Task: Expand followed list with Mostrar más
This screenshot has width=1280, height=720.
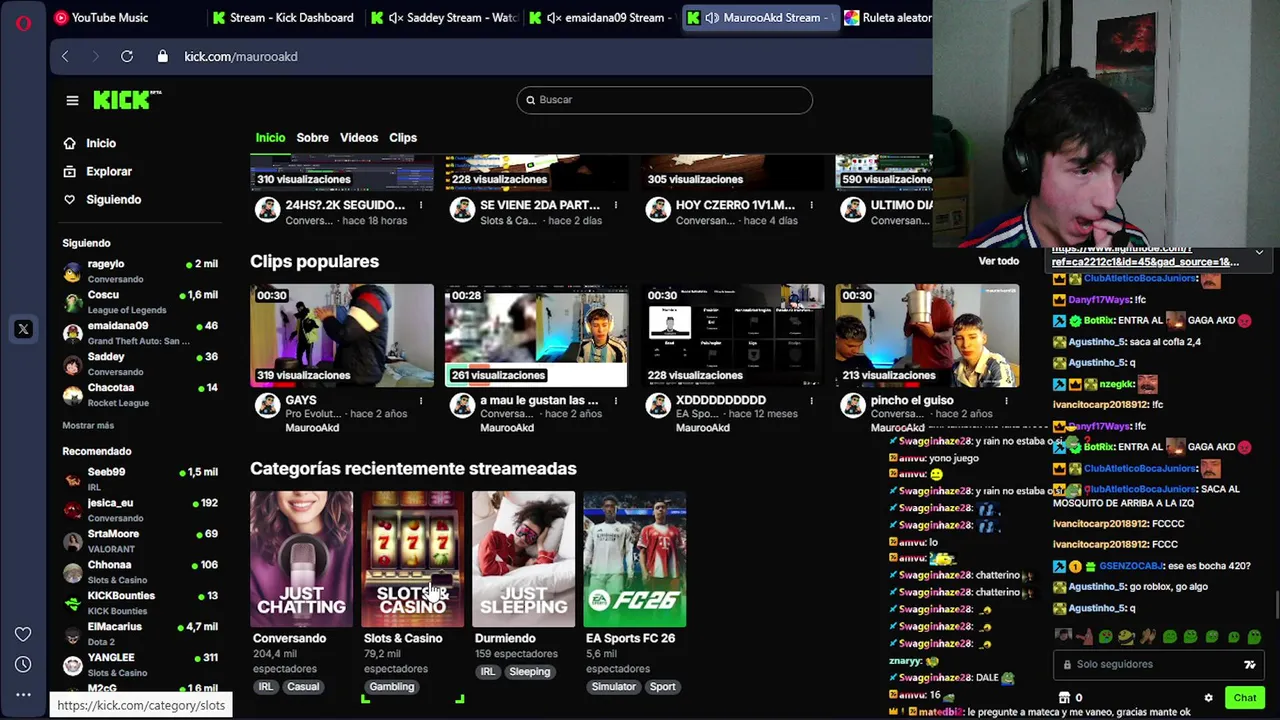Action: [x=88, y=425]
